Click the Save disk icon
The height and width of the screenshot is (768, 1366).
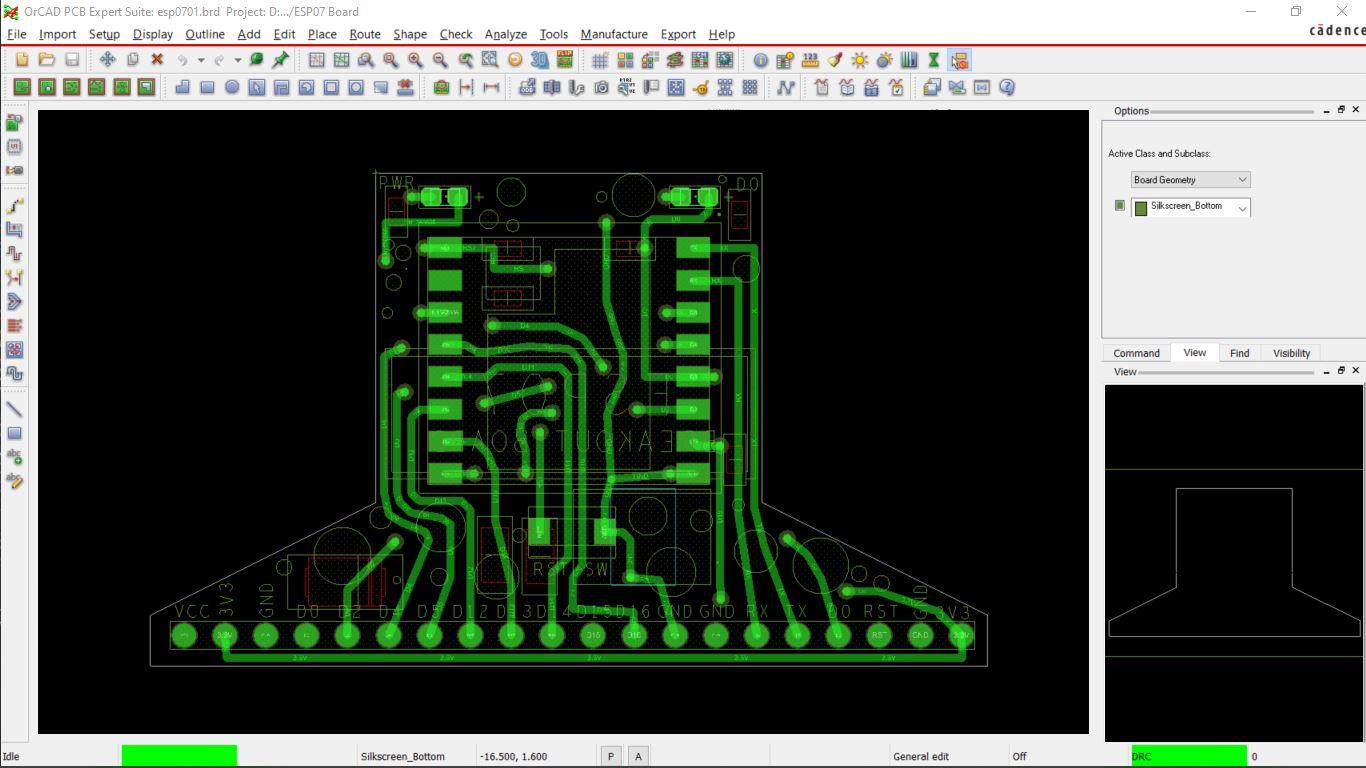[x=72, y=60]
